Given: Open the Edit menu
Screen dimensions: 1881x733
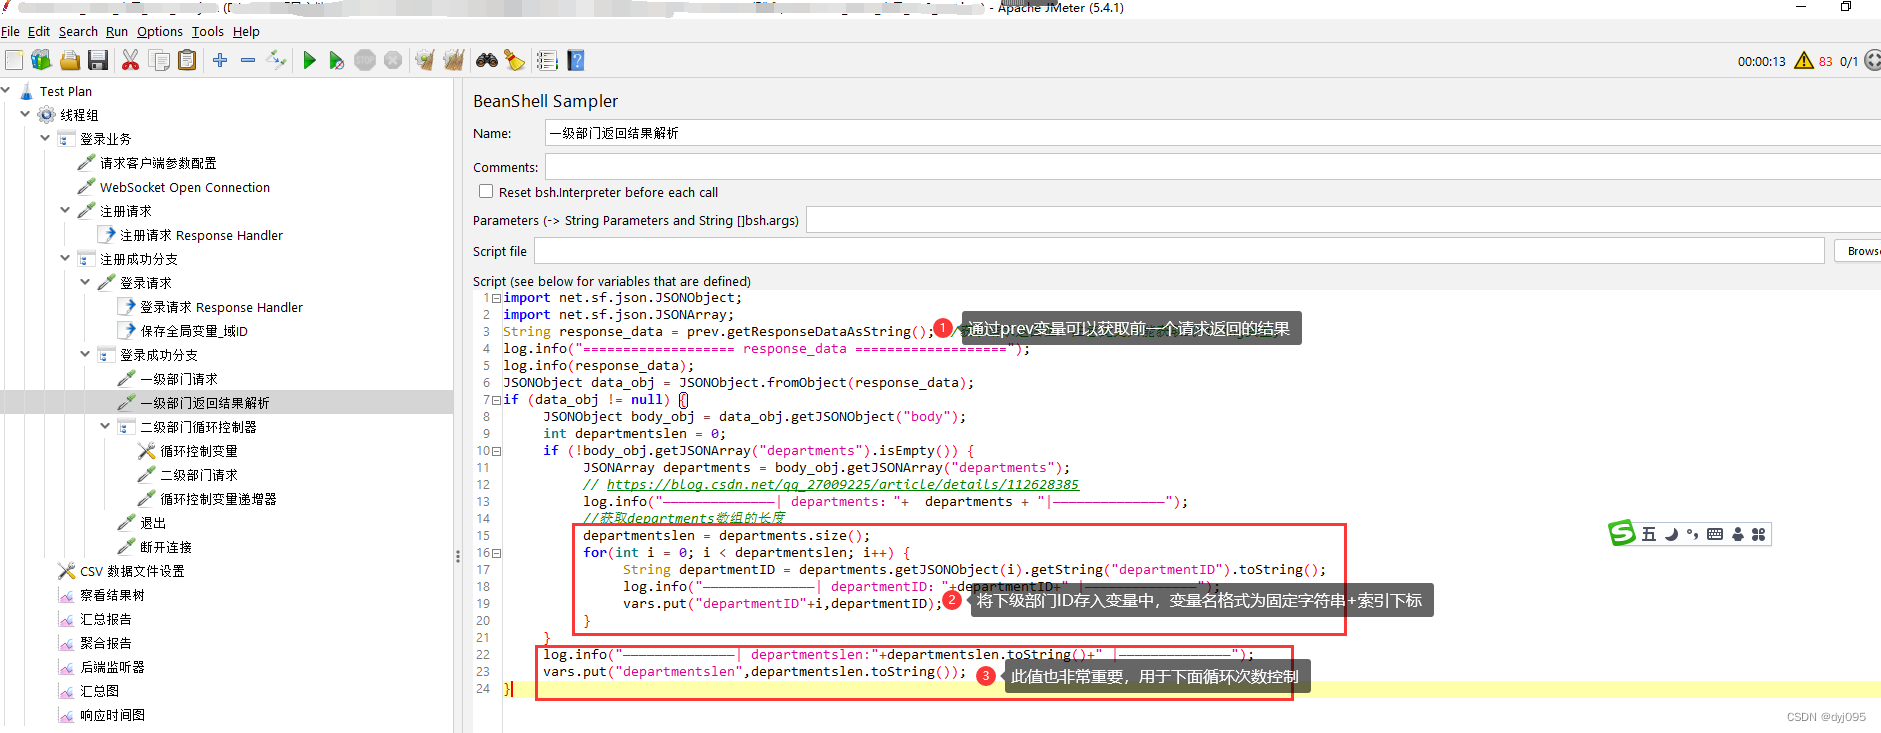Looking at the screenshot, I should pyautogui.click(x=39, y=31).
